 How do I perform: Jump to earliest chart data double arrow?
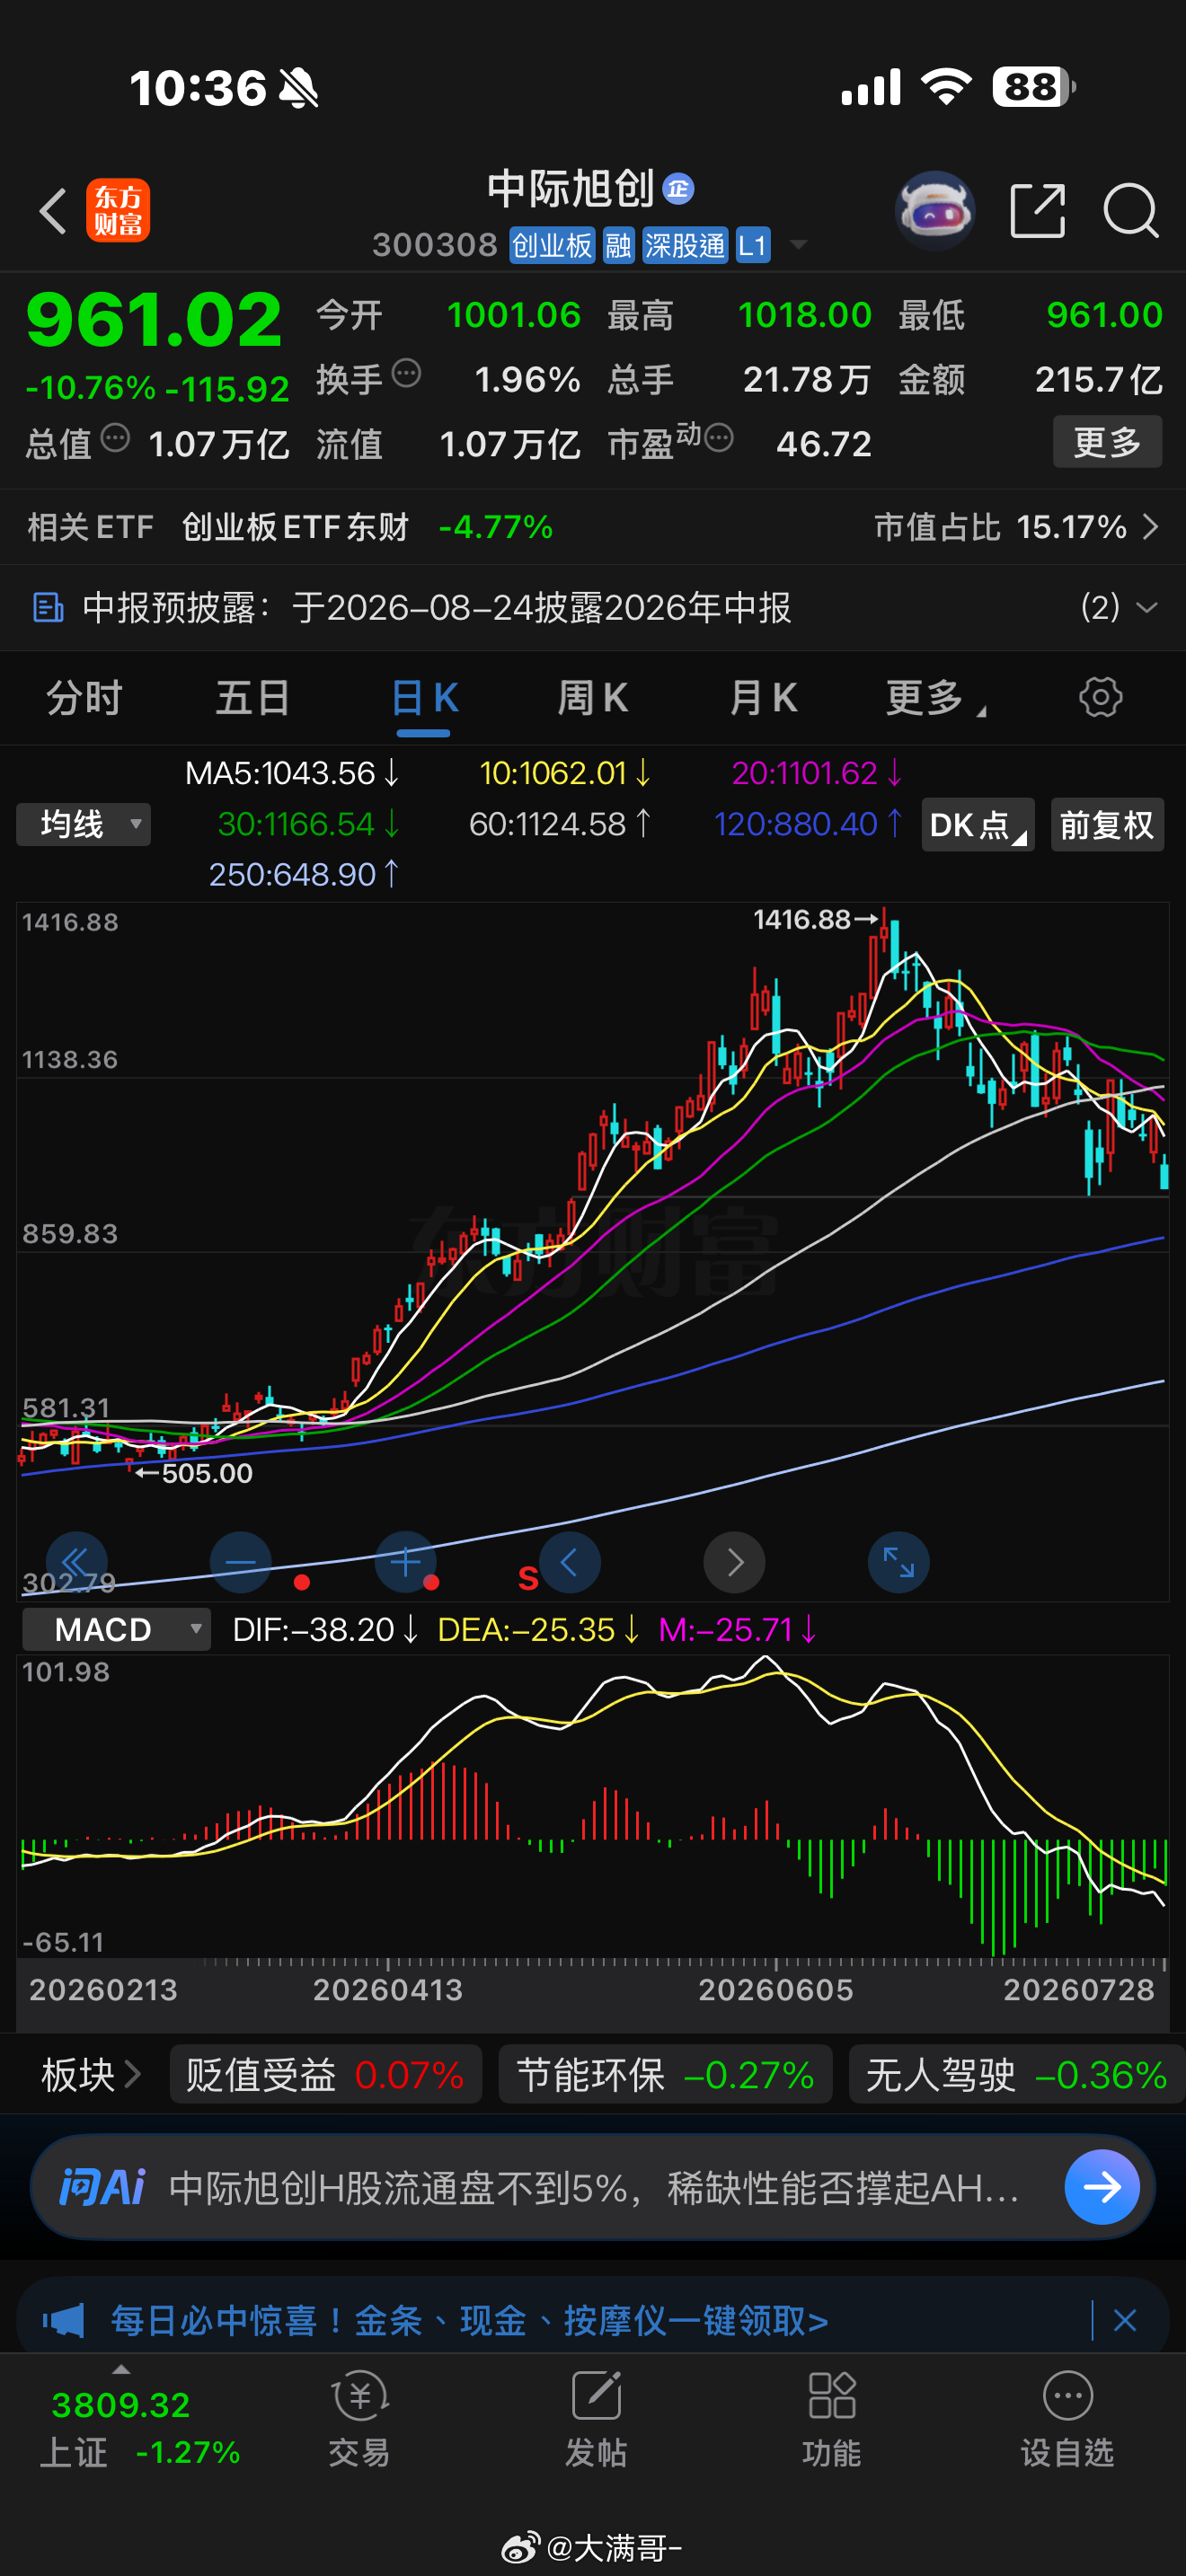coord(76,1561)
